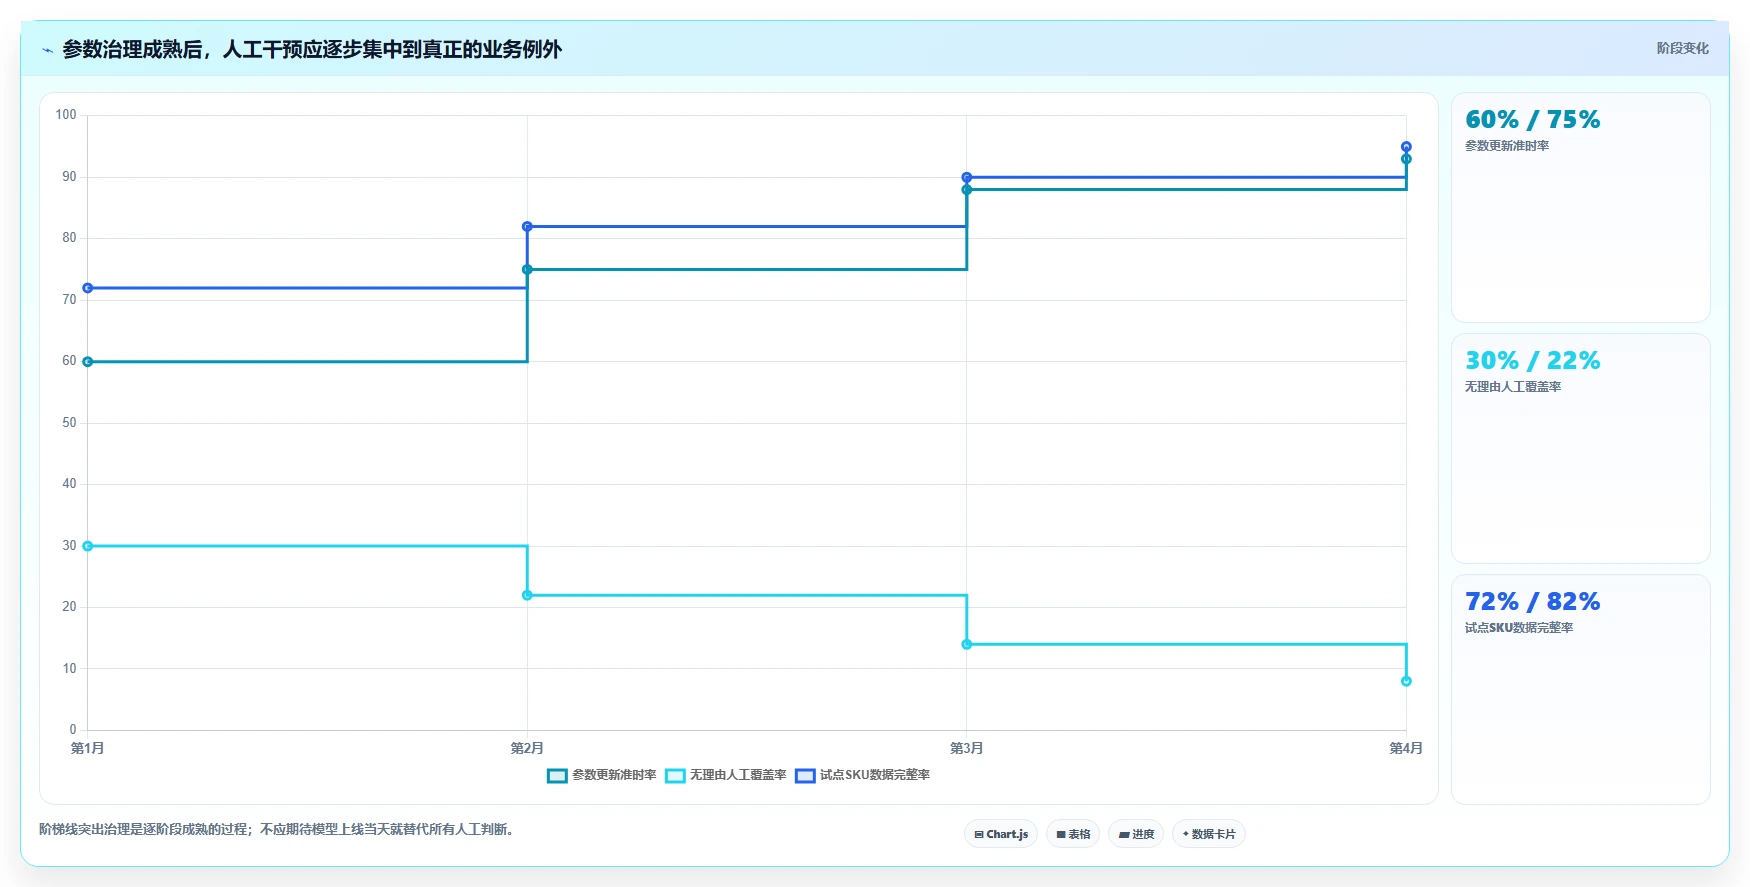1750x887 pixels.
Task: Select the 无理由人工覆盖率 data point at 第2月 (22)
Action: (527, 595)
